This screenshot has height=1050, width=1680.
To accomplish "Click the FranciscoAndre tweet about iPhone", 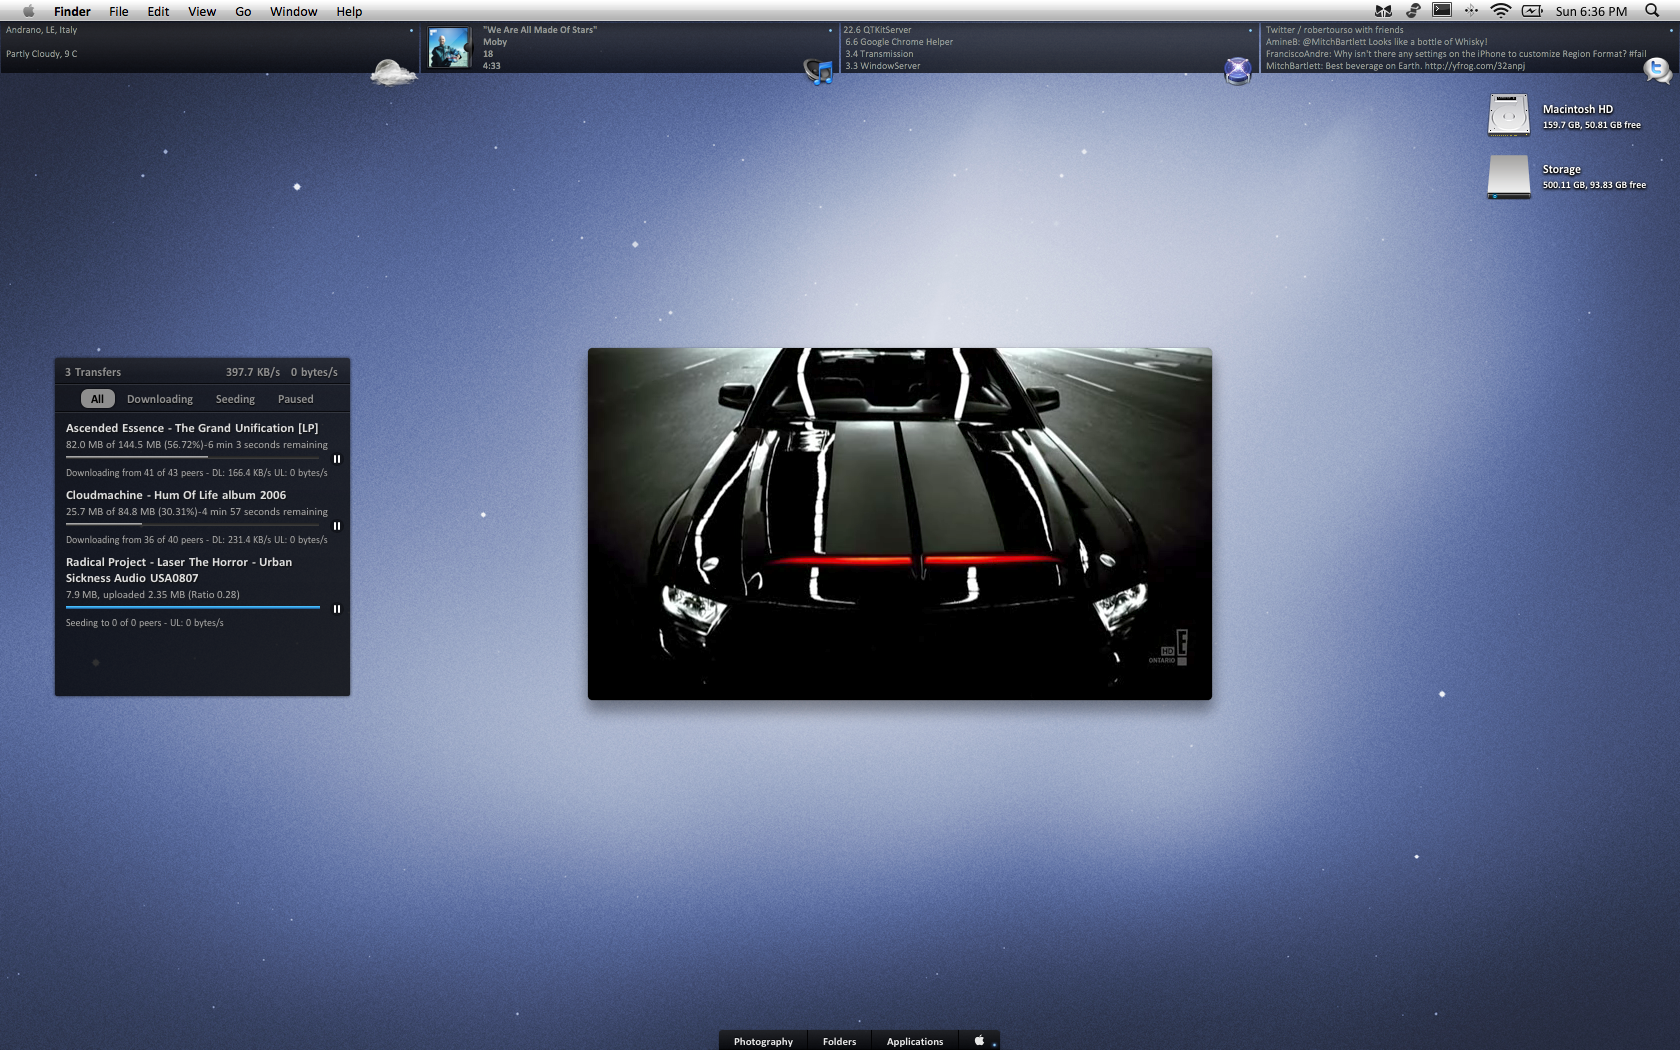I will 1456,54.
